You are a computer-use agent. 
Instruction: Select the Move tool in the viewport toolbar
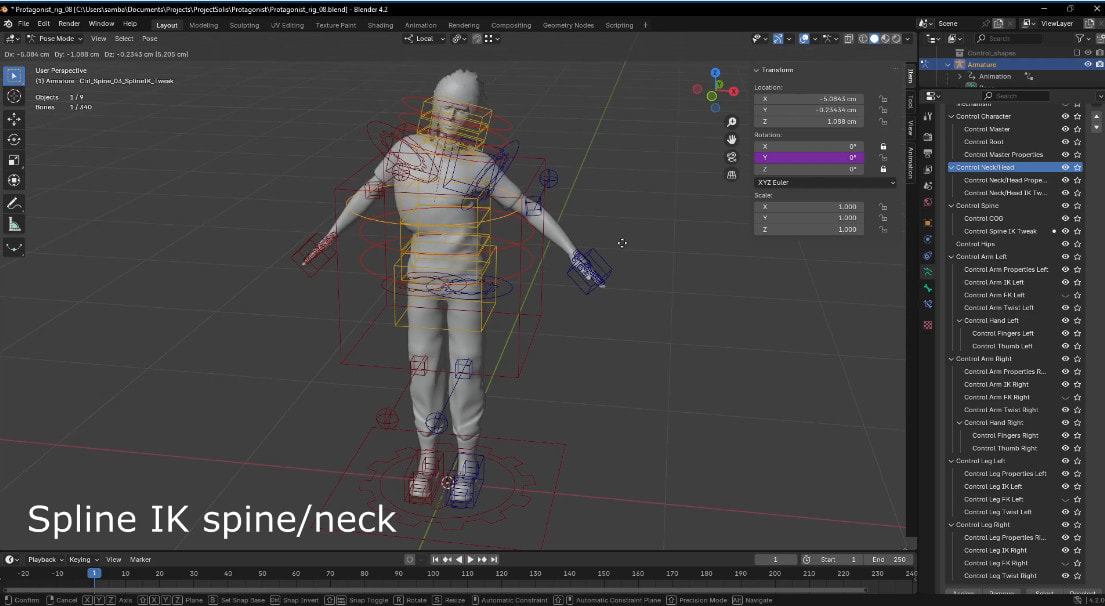pyautogui.click(x=14, y=118)
